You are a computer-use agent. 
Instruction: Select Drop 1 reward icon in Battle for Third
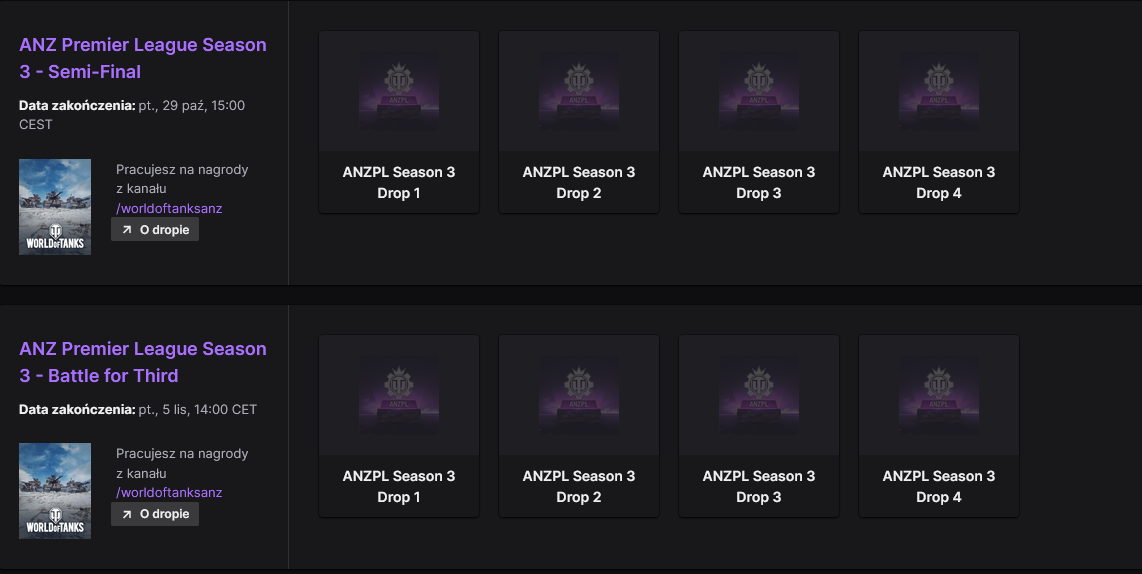pyautogui.click(x=399, y=395)
